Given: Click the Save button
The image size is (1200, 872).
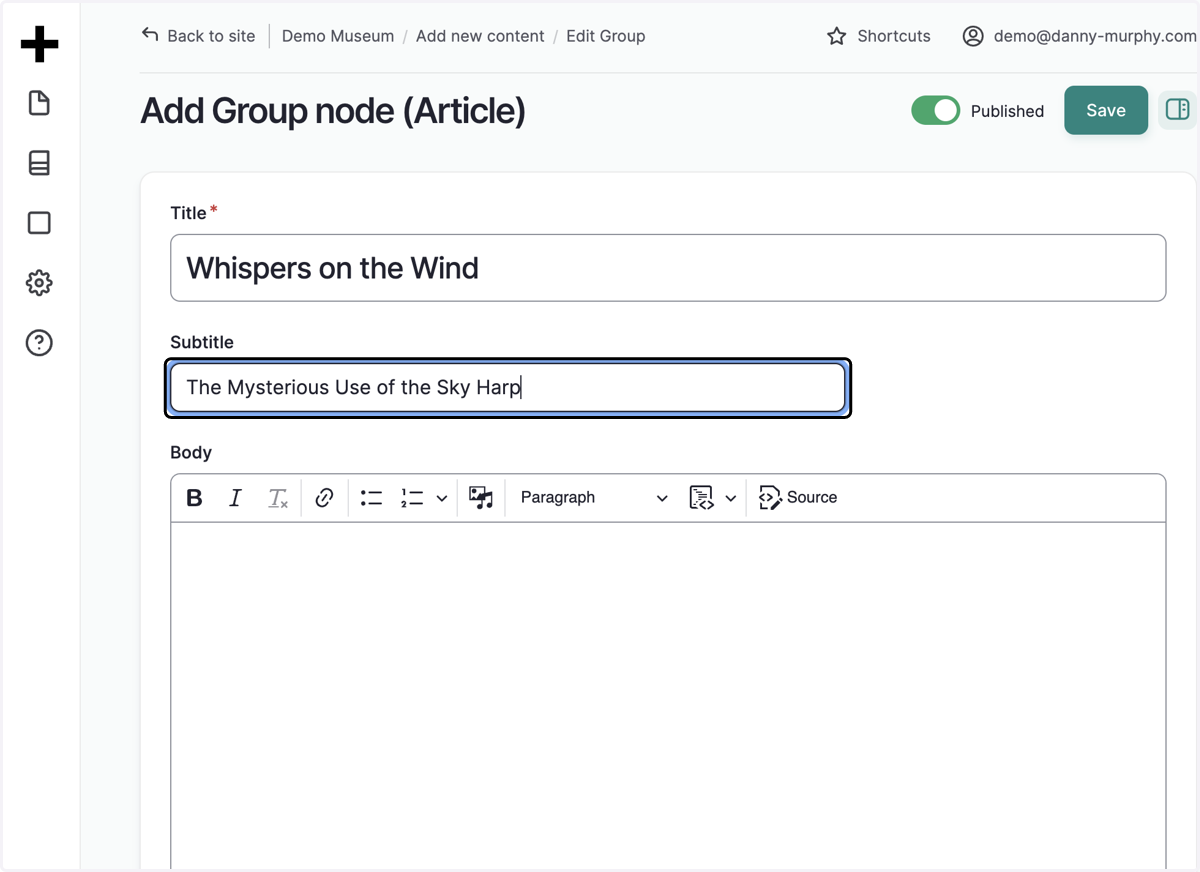Looking at the screenshot, I should coord(1106,110).
